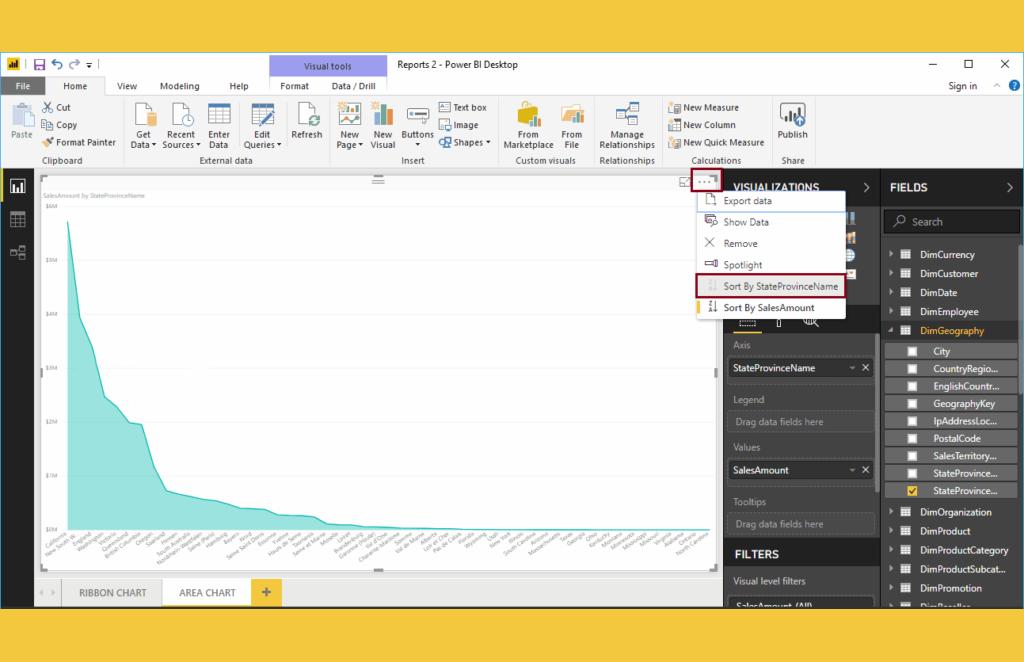Viewport: 1024px width, 662px height.
Task: Select Remove in the context menu
Action: 771,244
